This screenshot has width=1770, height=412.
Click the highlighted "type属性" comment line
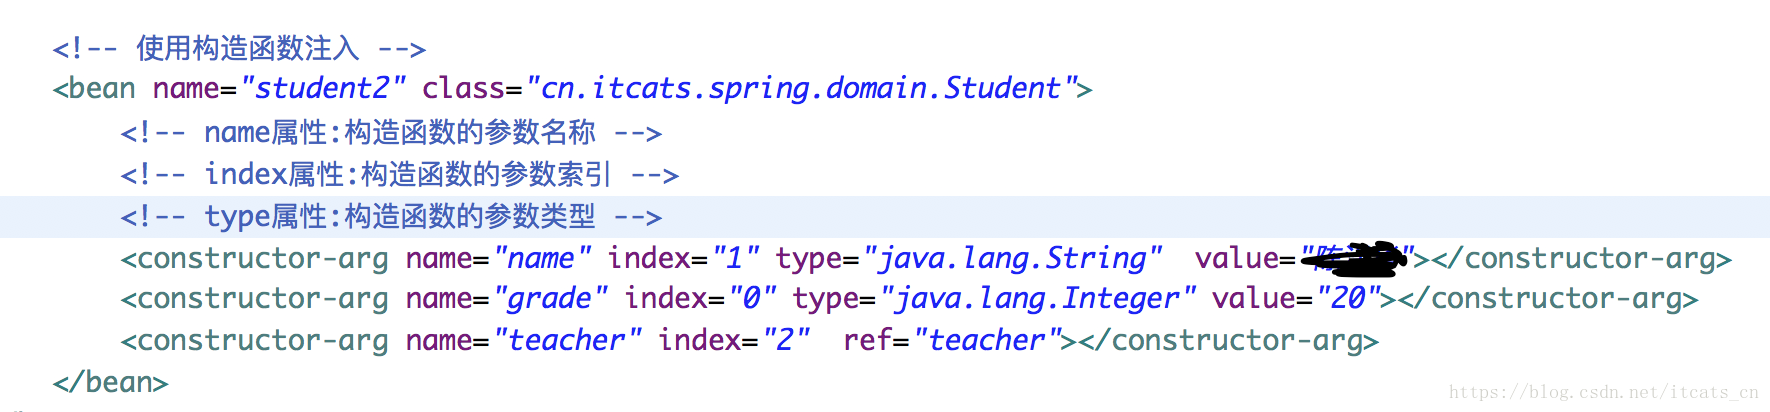[x=390, y=217]
